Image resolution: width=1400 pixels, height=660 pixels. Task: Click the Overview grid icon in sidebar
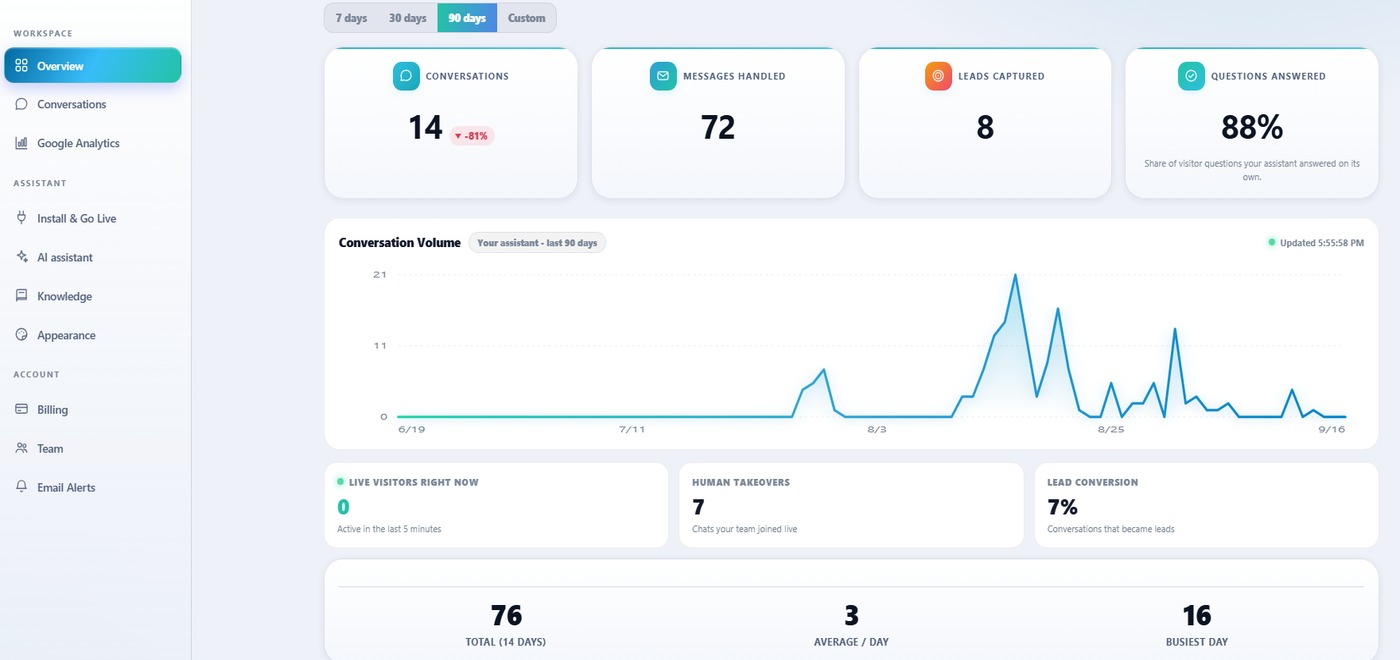[21, 66]
